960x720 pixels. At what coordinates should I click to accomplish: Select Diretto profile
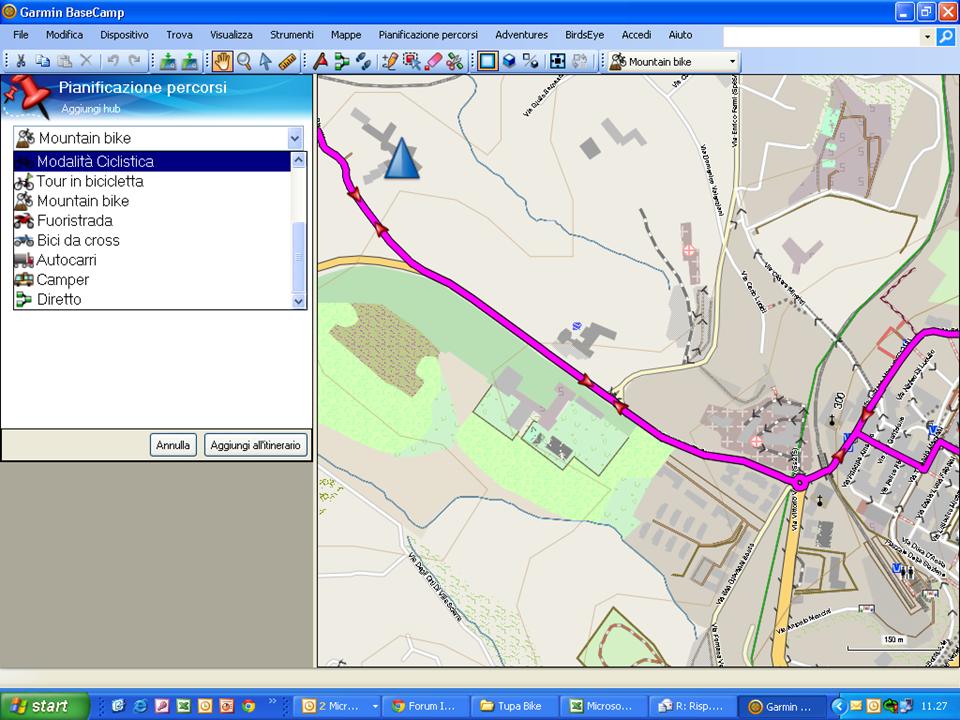pyautogui.click(x=152, y=299)
